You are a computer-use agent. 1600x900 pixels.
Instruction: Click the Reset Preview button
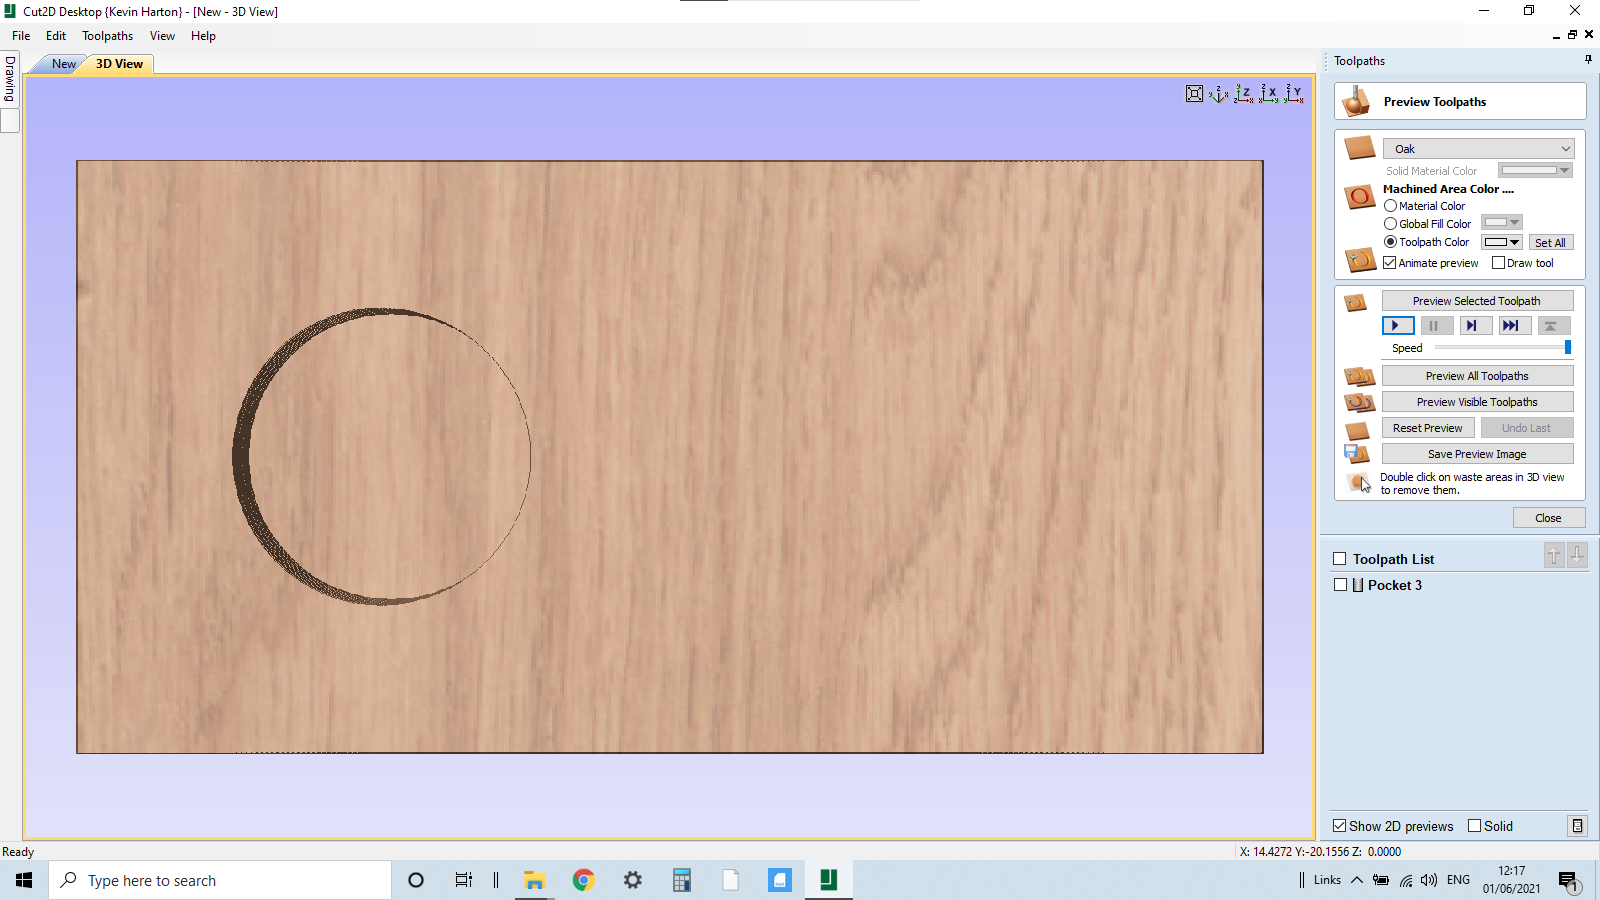pos(1428,427)
